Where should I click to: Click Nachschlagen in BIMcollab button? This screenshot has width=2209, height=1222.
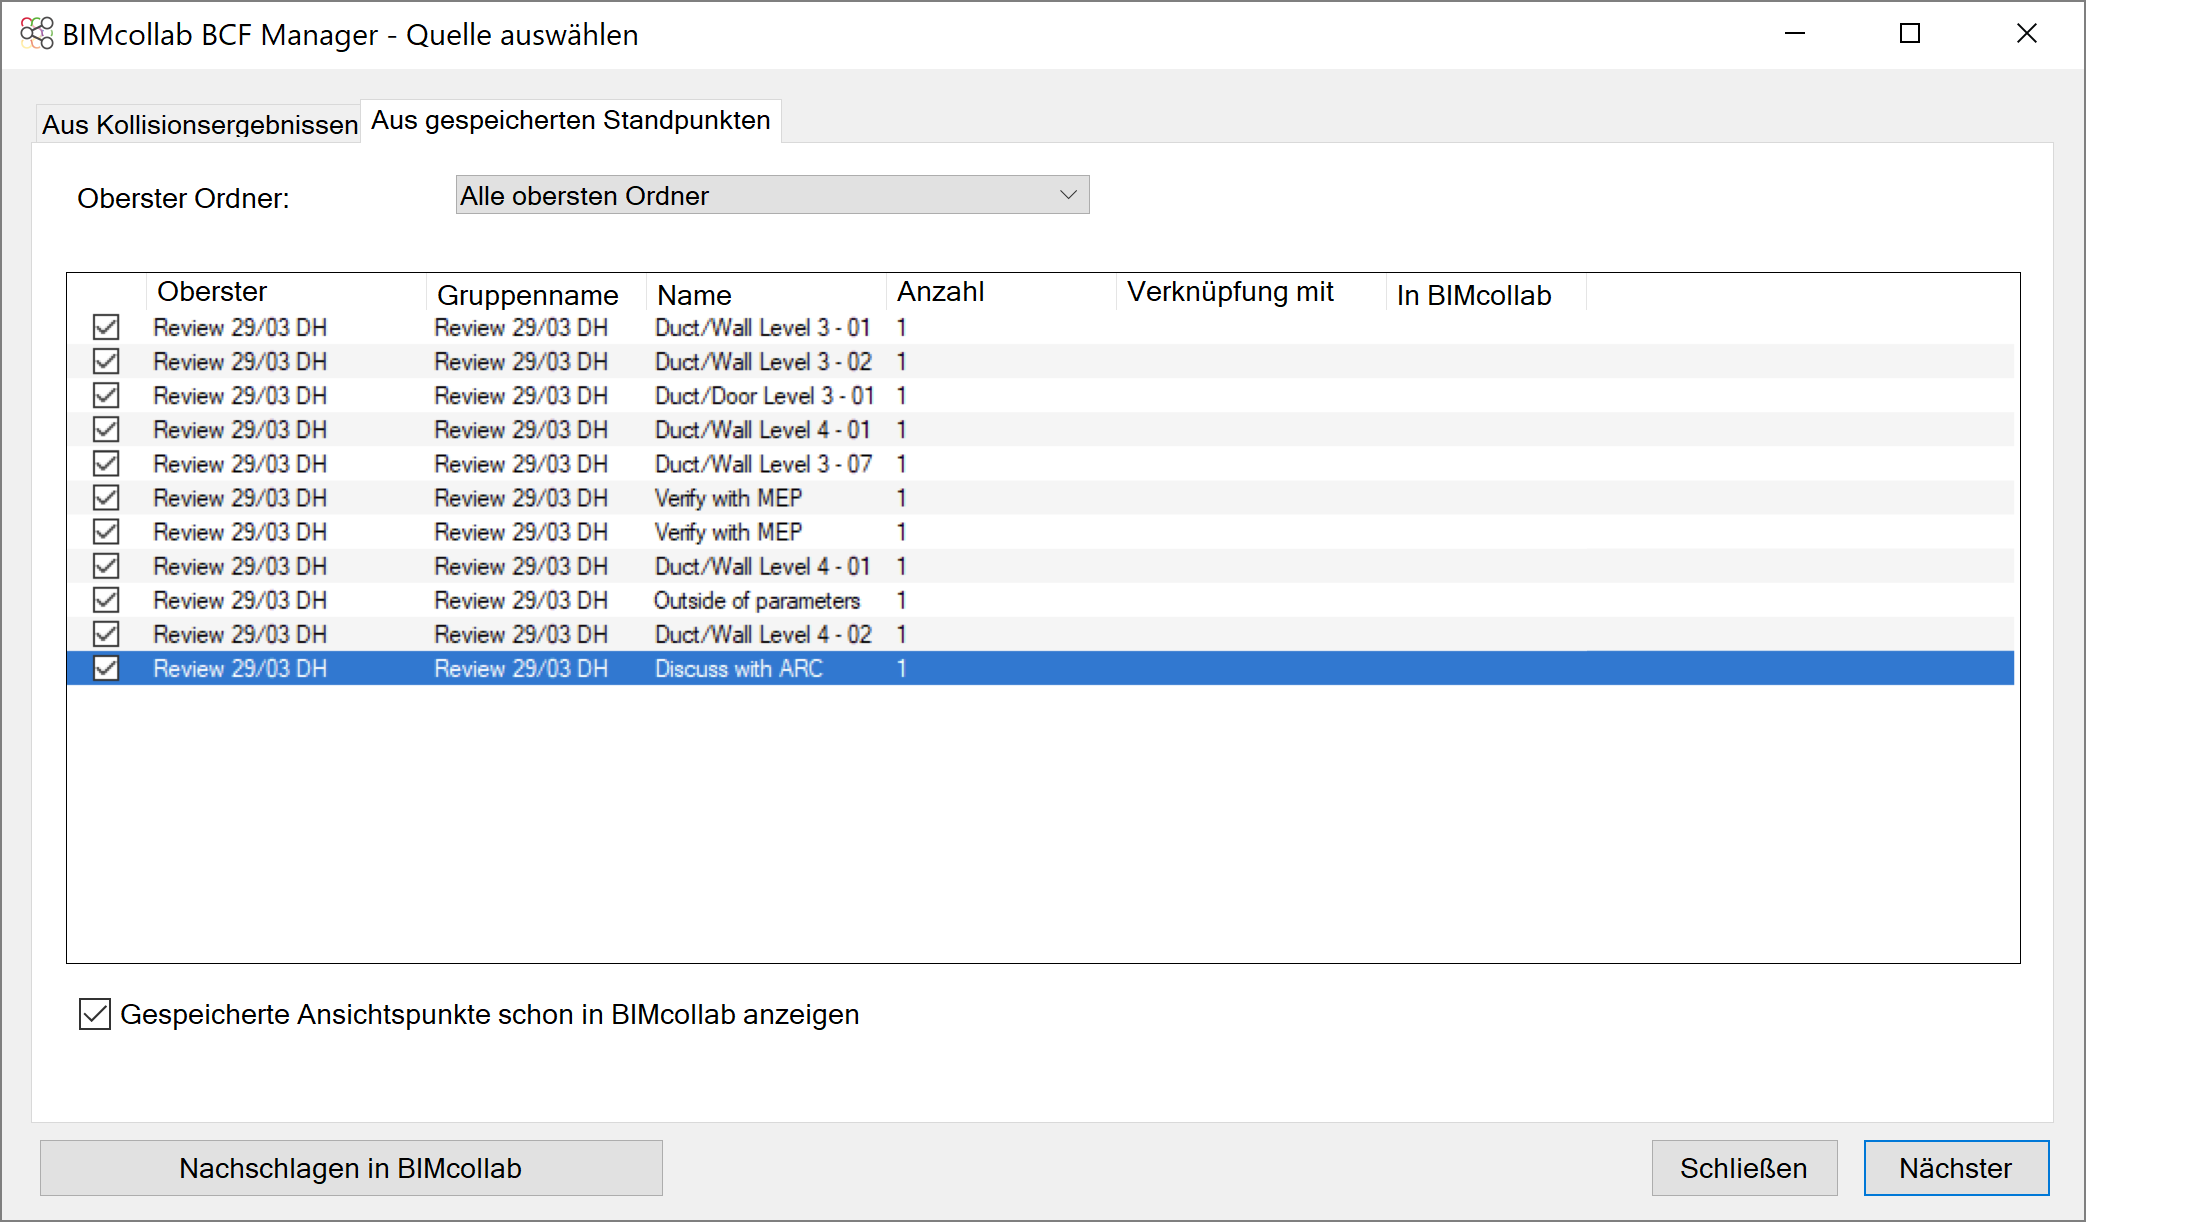pos(351,1168)
